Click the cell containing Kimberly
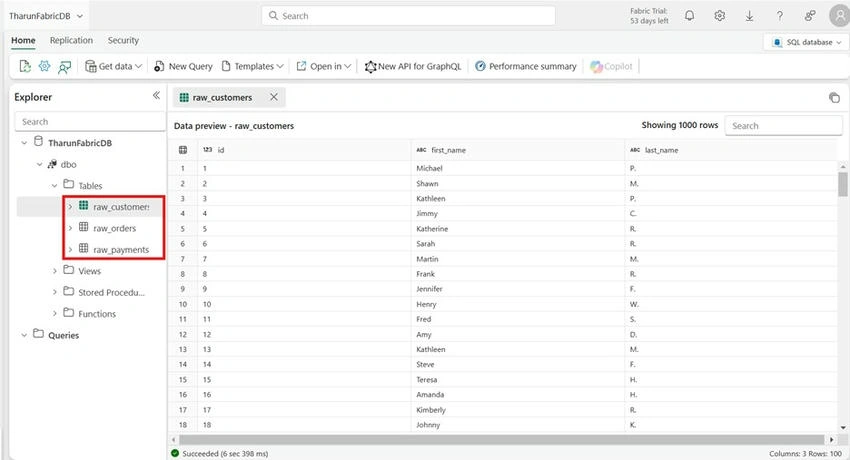The width and height of the screenshot is (850, 460). click(518, 410)
